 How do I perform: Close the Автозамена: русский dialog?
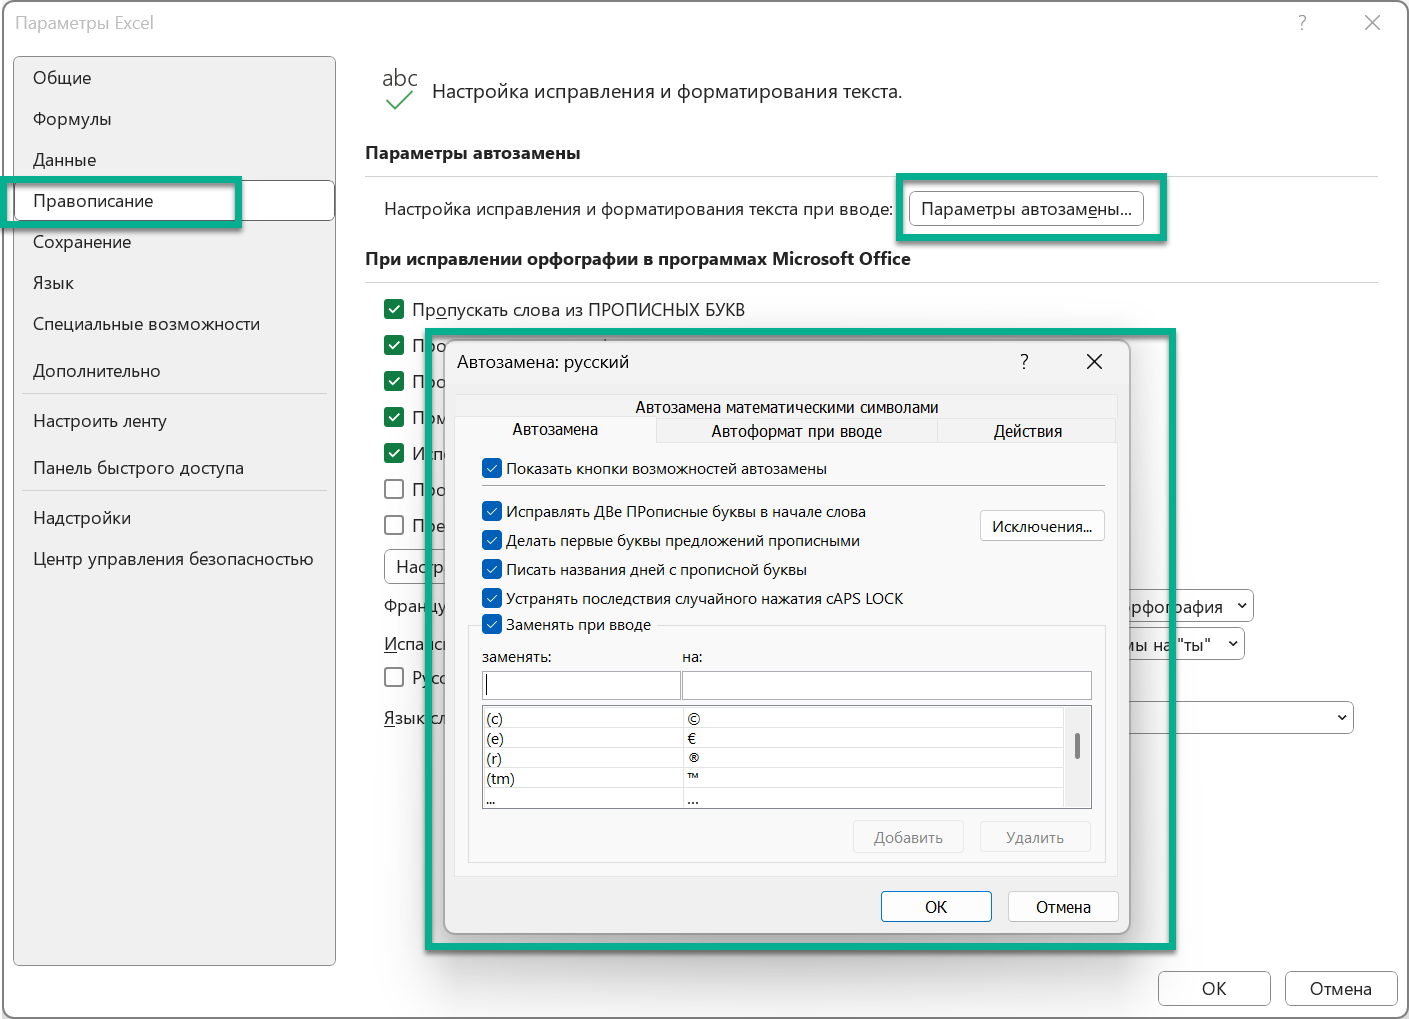1094,362
